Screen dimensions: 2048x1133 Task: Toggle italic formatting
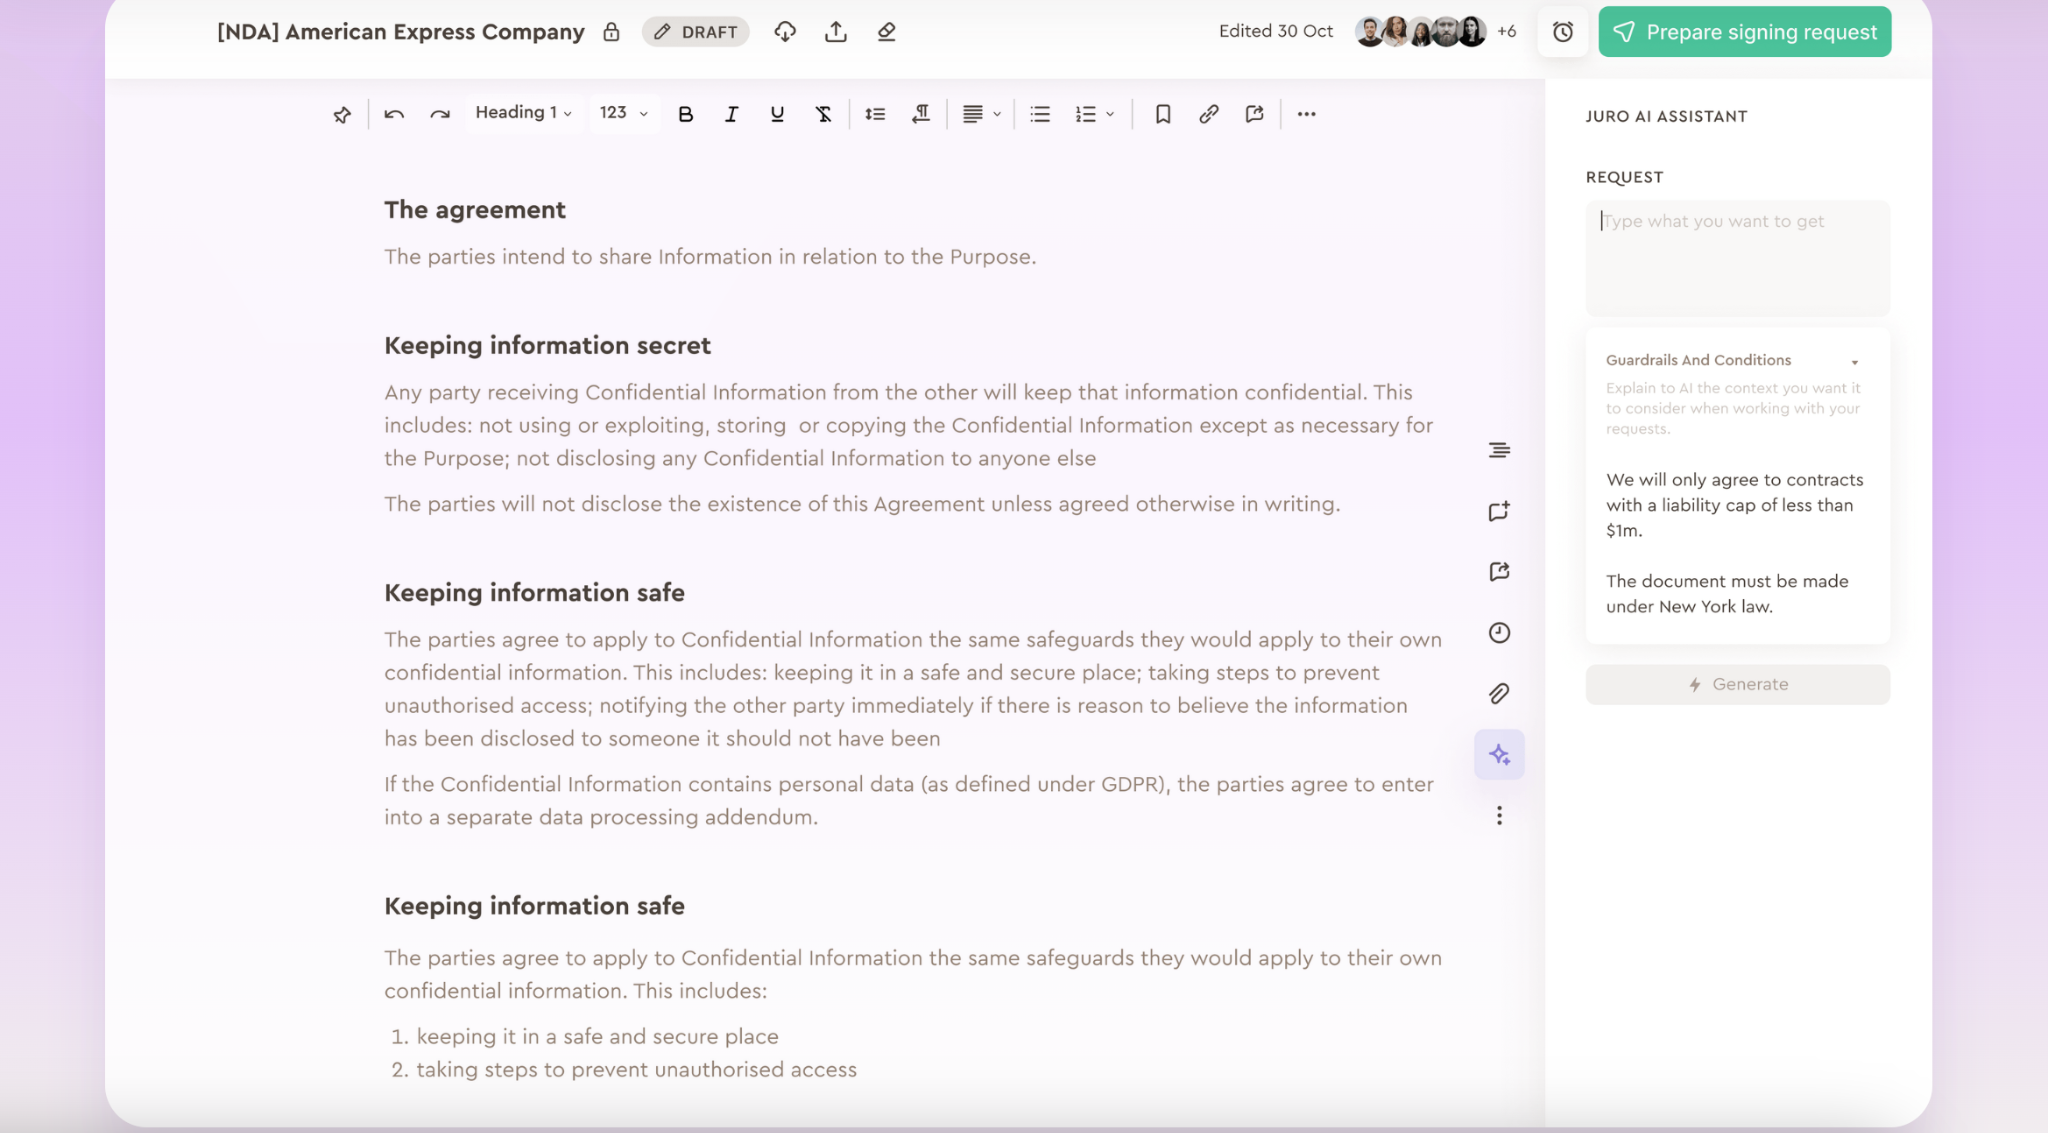pos(730,113)
